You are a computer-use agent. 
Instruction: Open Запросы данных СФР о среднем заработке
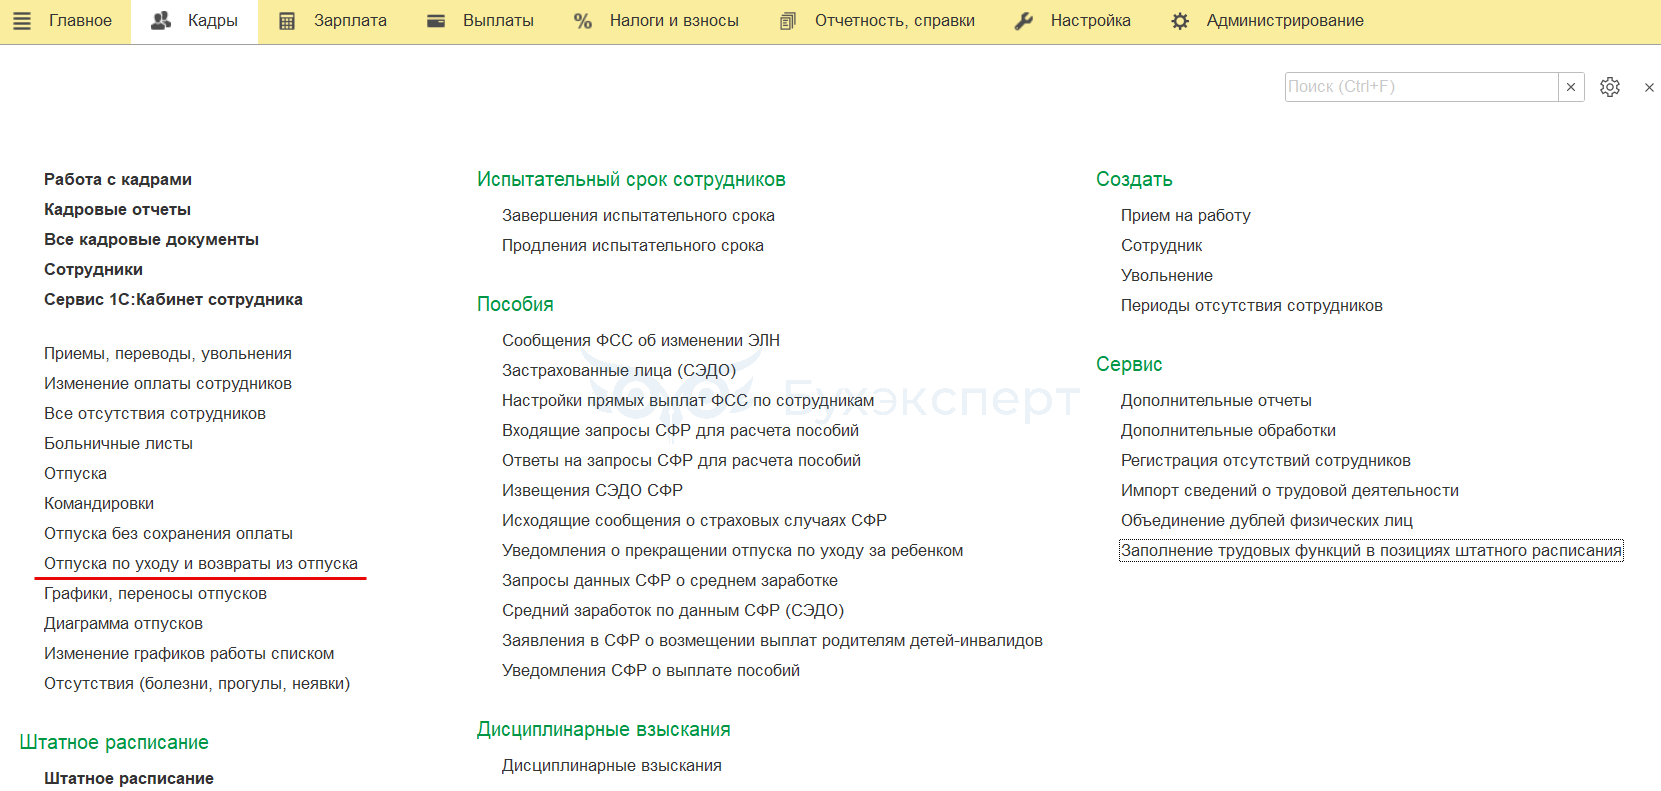click(670, 581)
